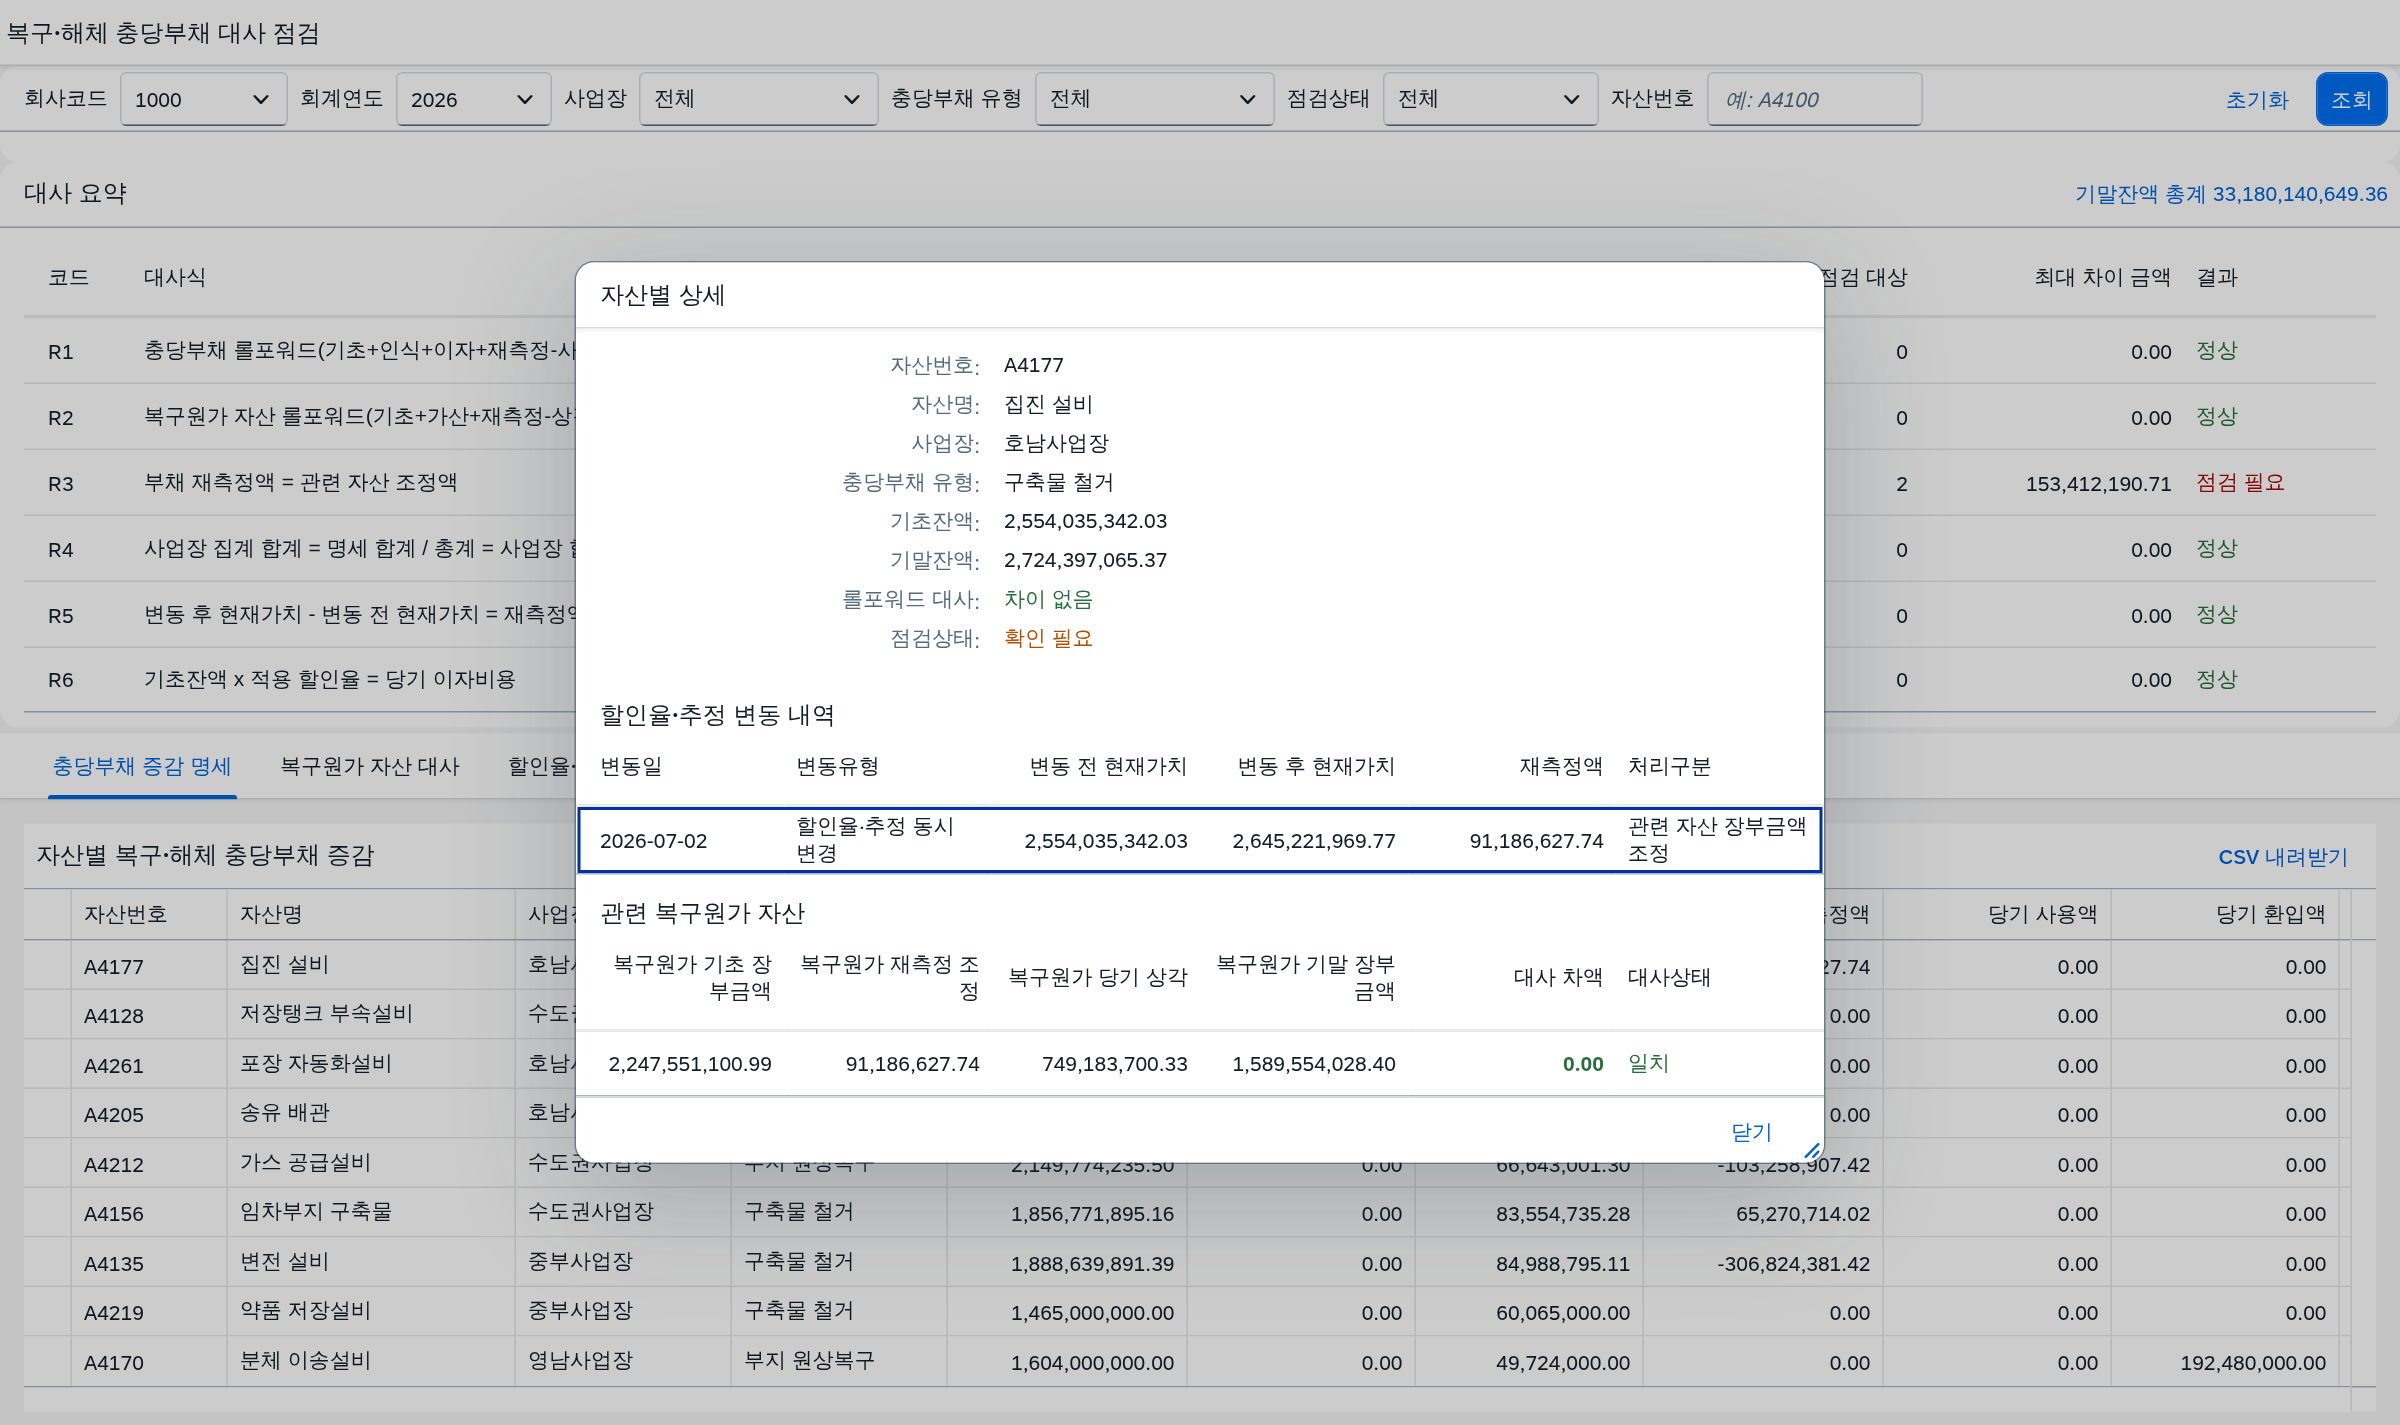Click CSV 내려받기 link
Image resolution: width=2400 pixels, height=1425 pixels.
(x=2282, y=857)
